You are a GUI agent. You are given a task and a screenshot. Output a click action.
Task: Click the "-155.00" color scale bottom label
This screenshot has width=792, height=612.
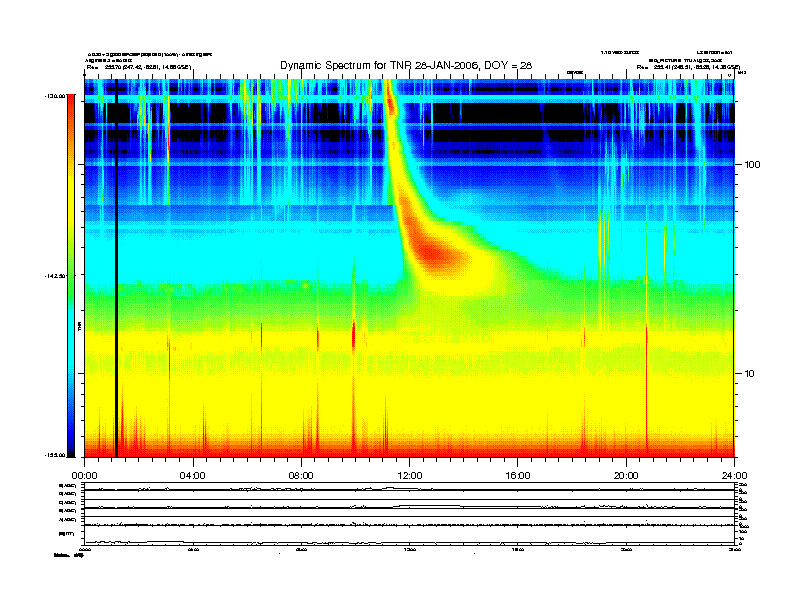(56, 455)
